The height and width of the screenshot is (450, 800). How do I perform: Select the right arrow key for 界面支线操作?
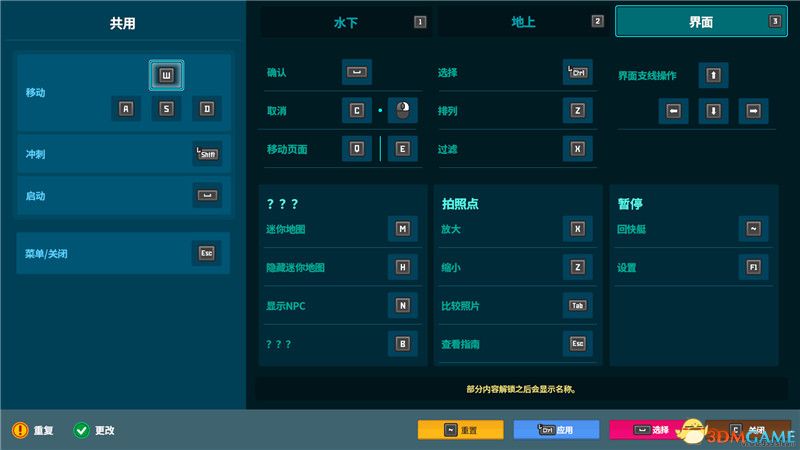point(754,111)
